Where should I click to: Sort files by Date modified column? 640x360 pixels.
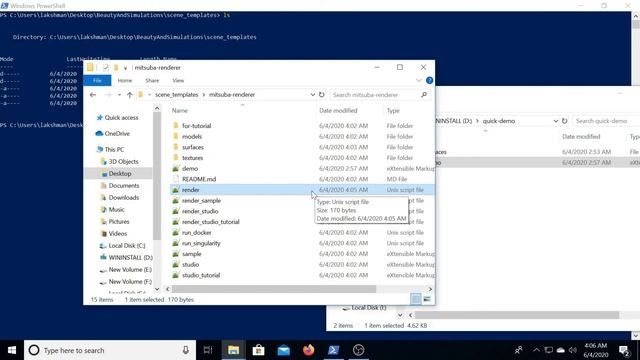[338, 111]
